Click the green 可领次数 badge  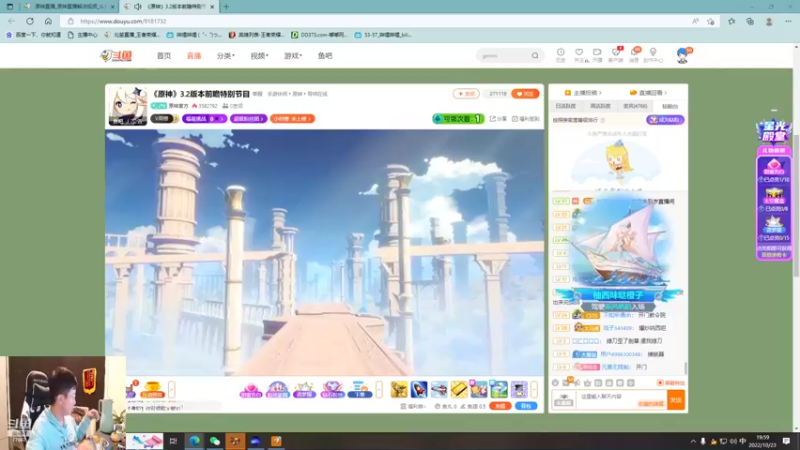click(x=458, y=119)
